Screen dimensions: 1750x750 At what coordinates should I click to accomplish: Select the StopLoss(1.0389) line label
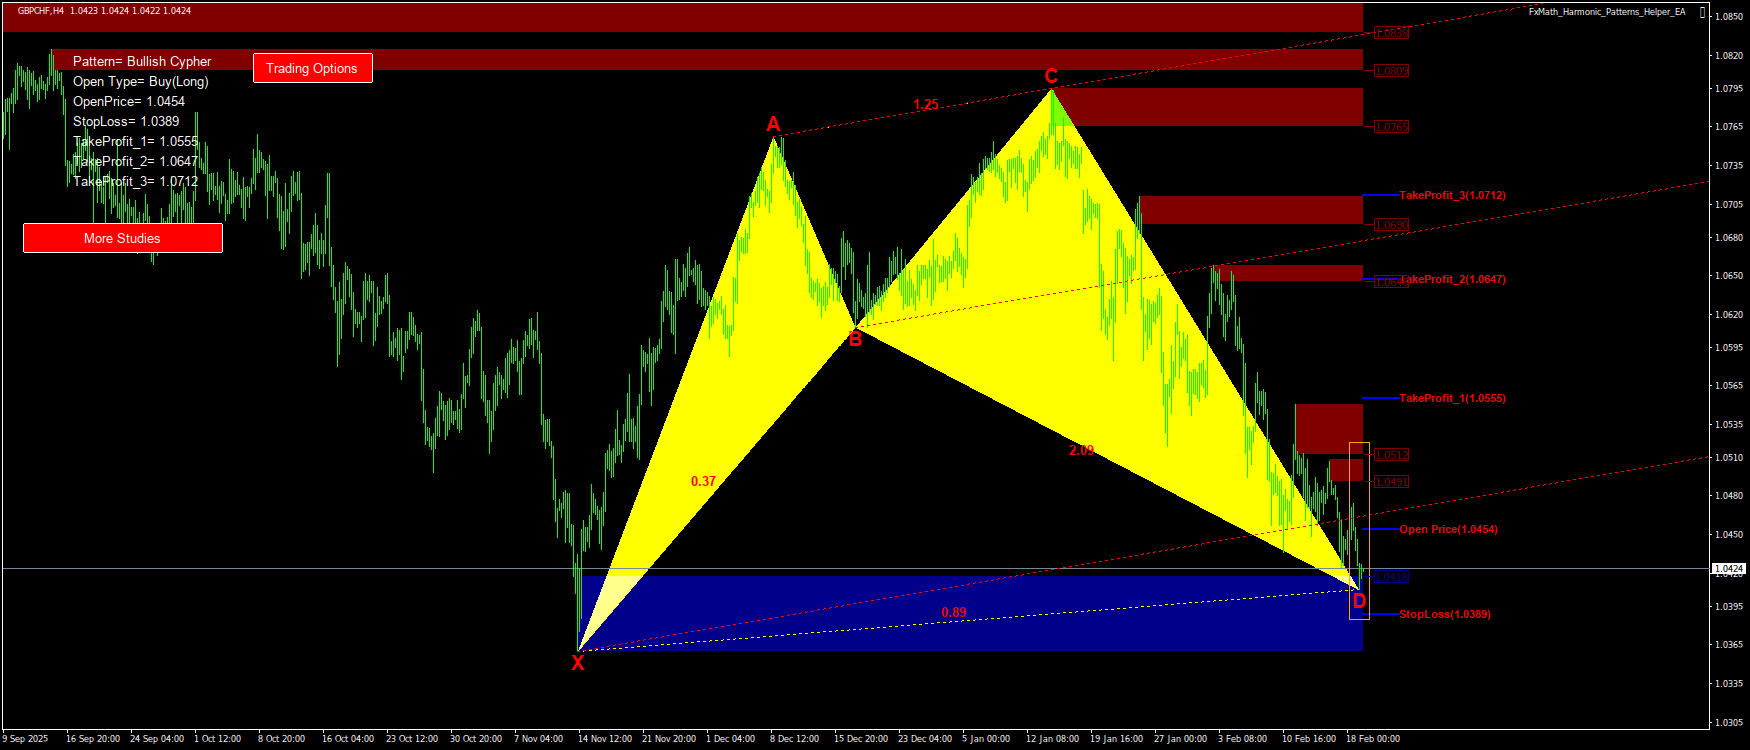[x=1444, y=614]
